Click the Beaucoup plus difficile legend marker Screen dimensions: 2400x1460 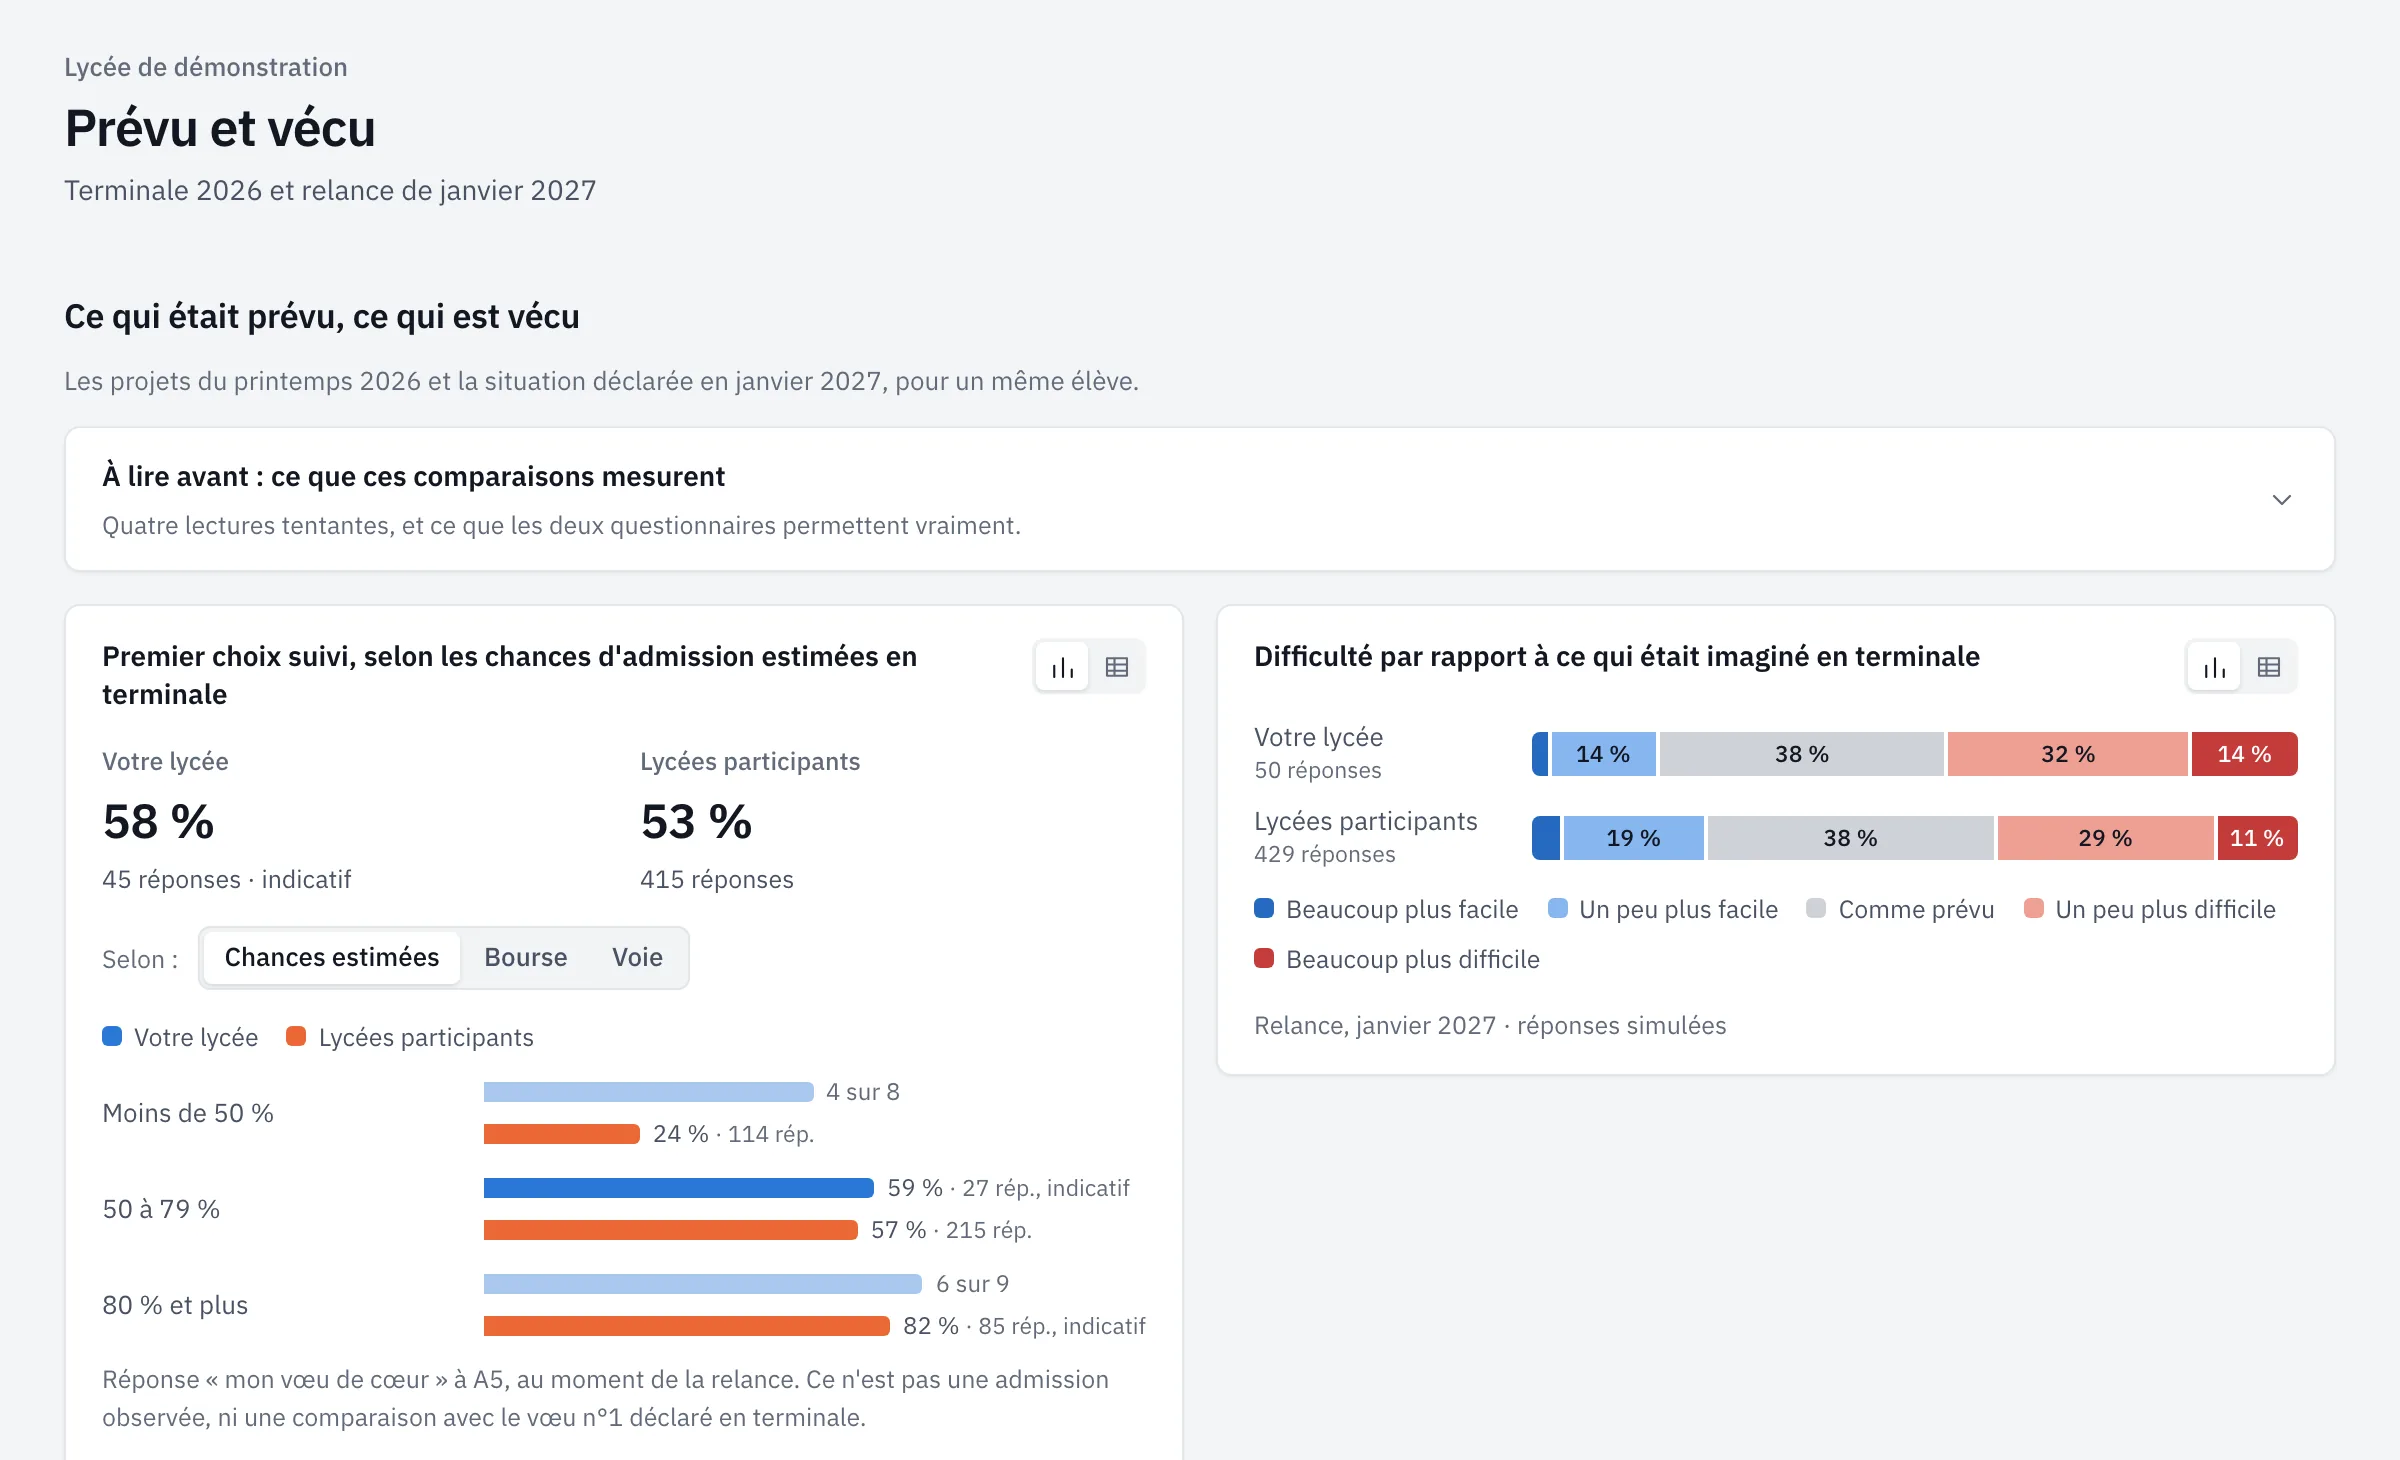(1264, 959)
